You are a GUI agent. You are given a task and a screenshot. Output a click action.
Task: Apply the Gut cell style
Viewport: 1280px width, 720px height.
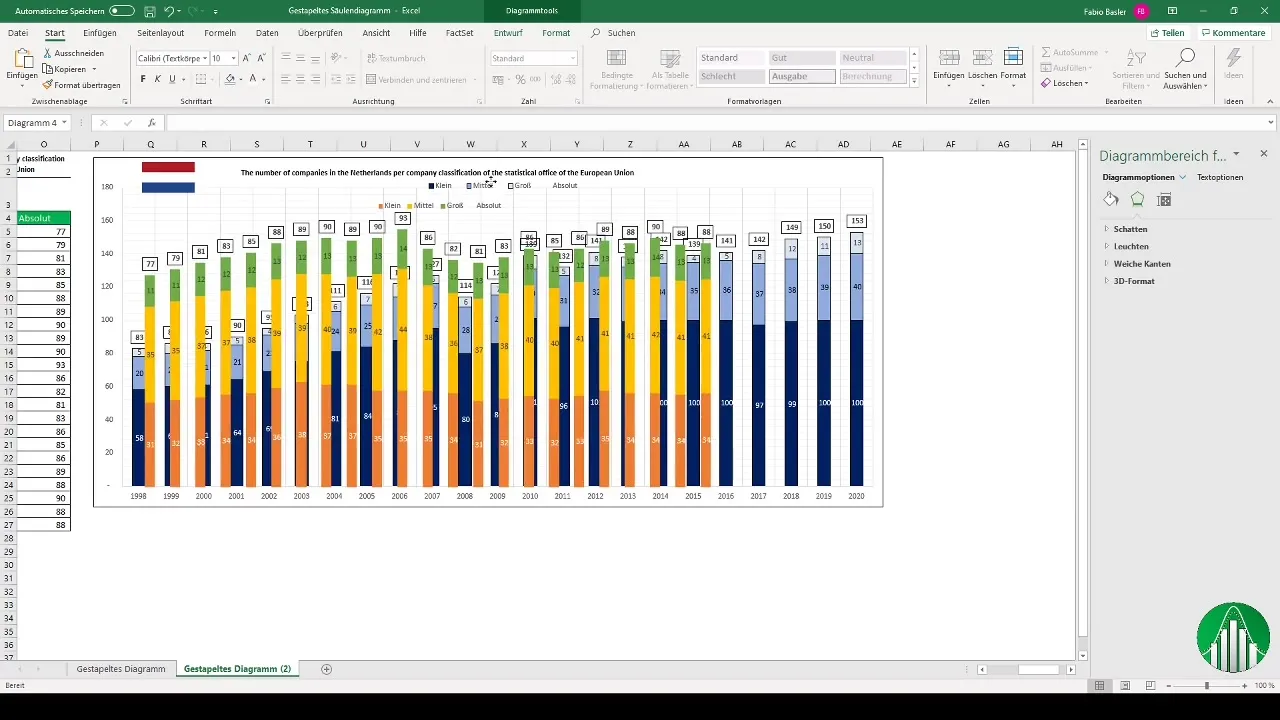[x=802, y=58]
